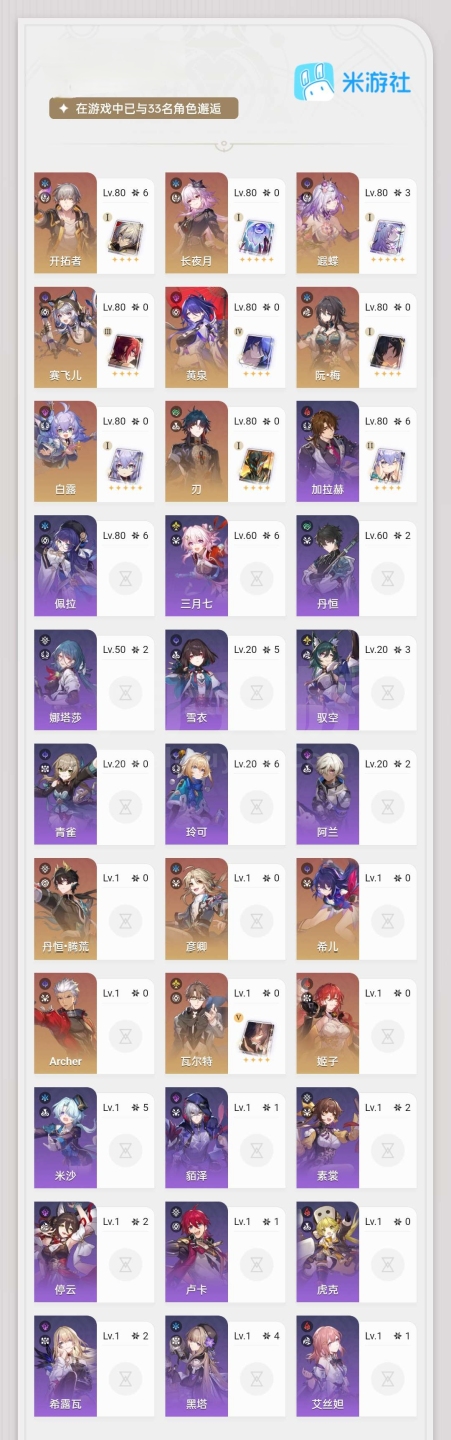Click the 在游戏中已与33名角色邂逅 banner
Image resolution: width=451 pixels, height=1440 pixels.
(144, 109)
